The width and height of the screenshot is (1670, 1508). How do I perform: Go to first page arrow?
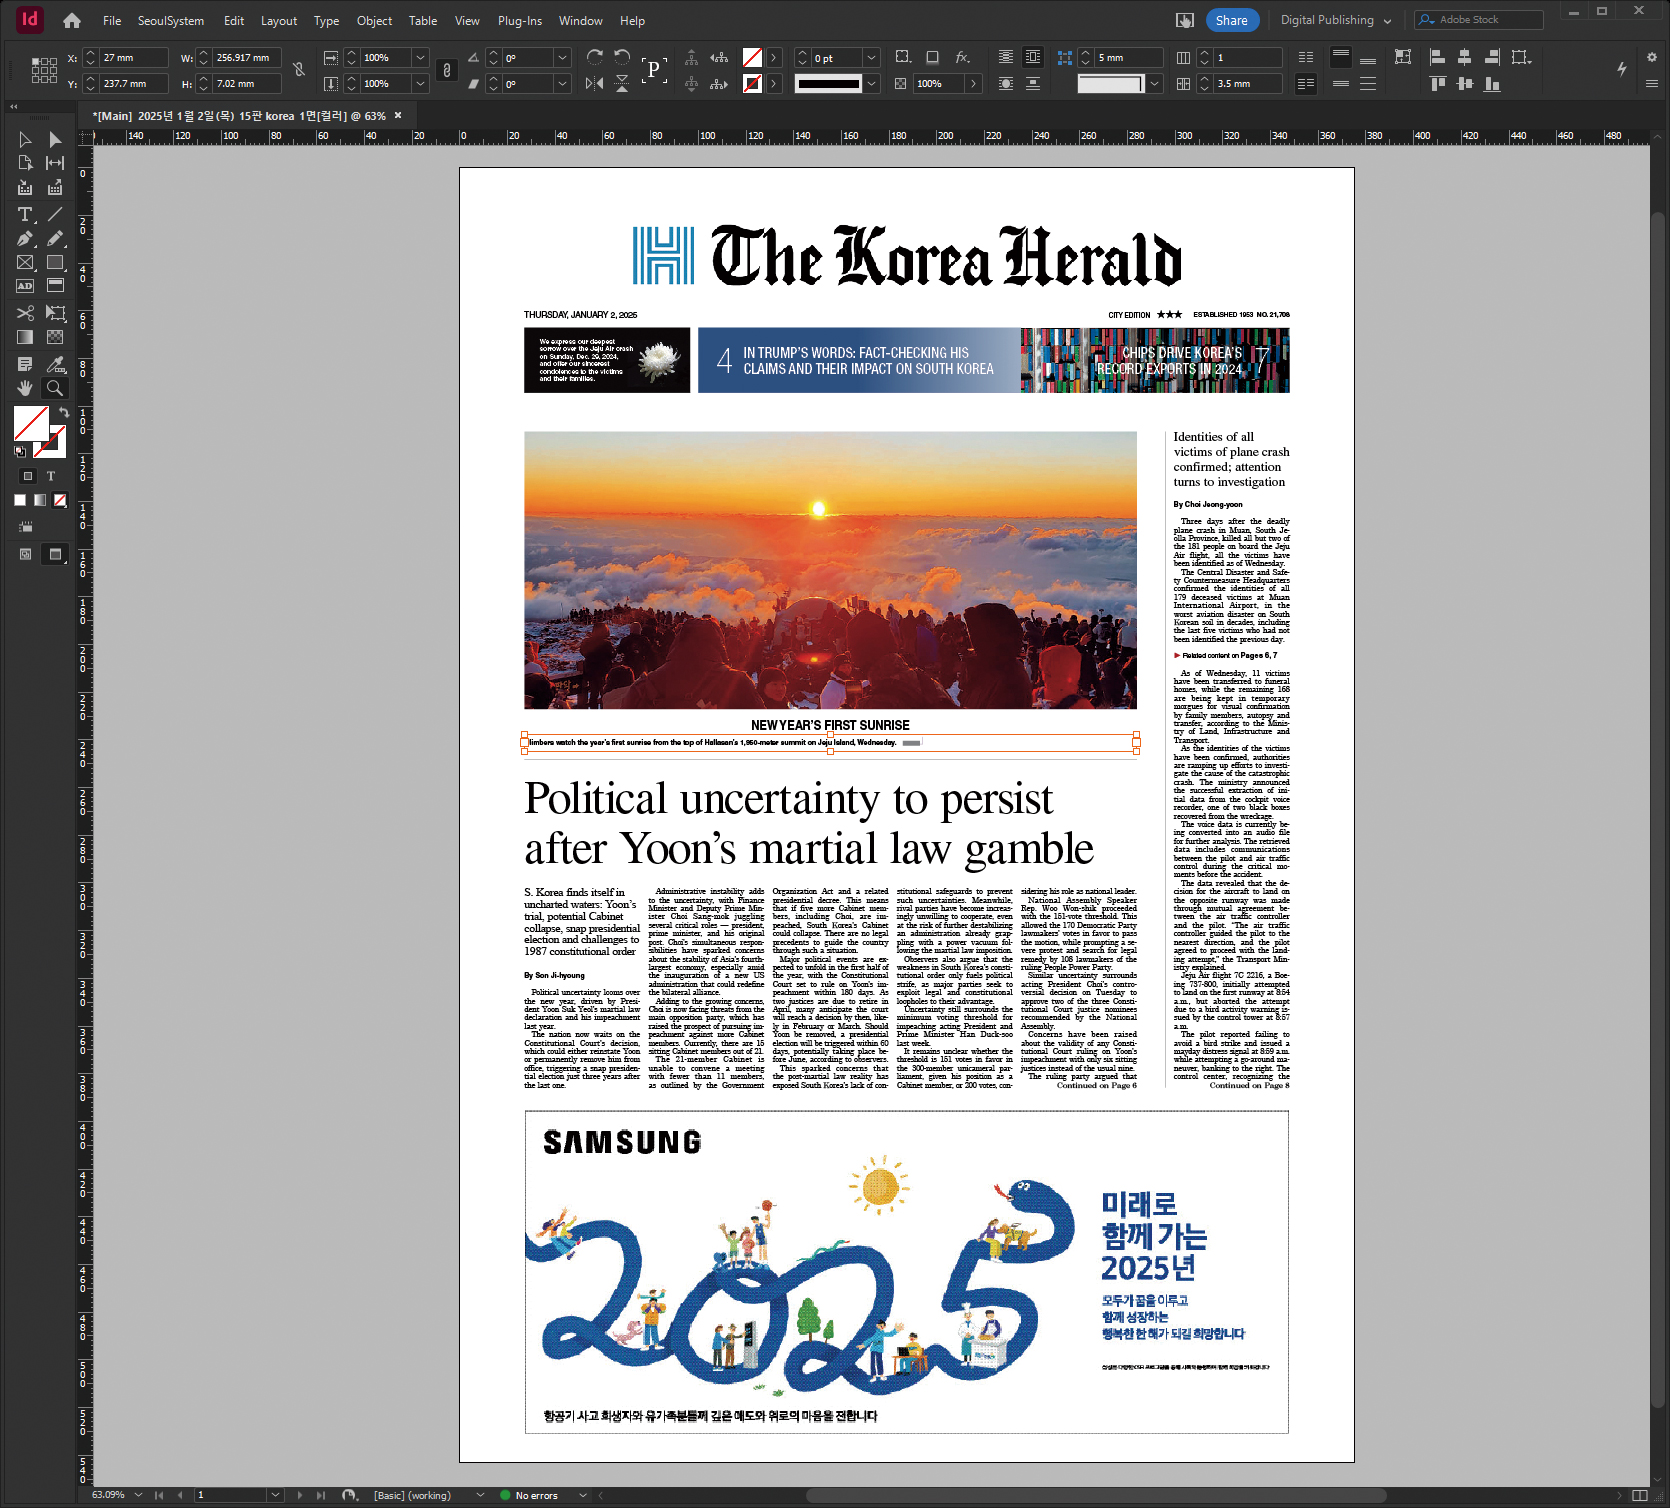(158, 1495)
